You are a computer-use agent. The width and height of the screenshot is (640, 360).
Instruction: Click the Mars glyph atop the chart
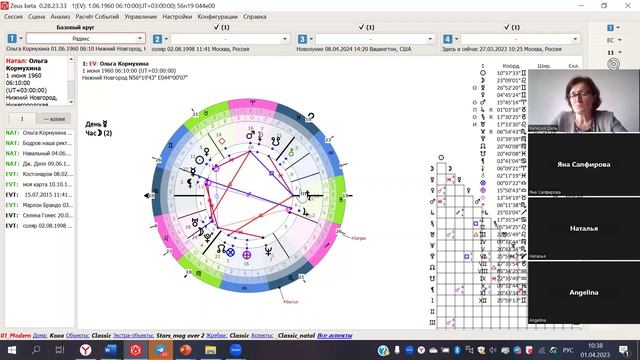[250, 135]
